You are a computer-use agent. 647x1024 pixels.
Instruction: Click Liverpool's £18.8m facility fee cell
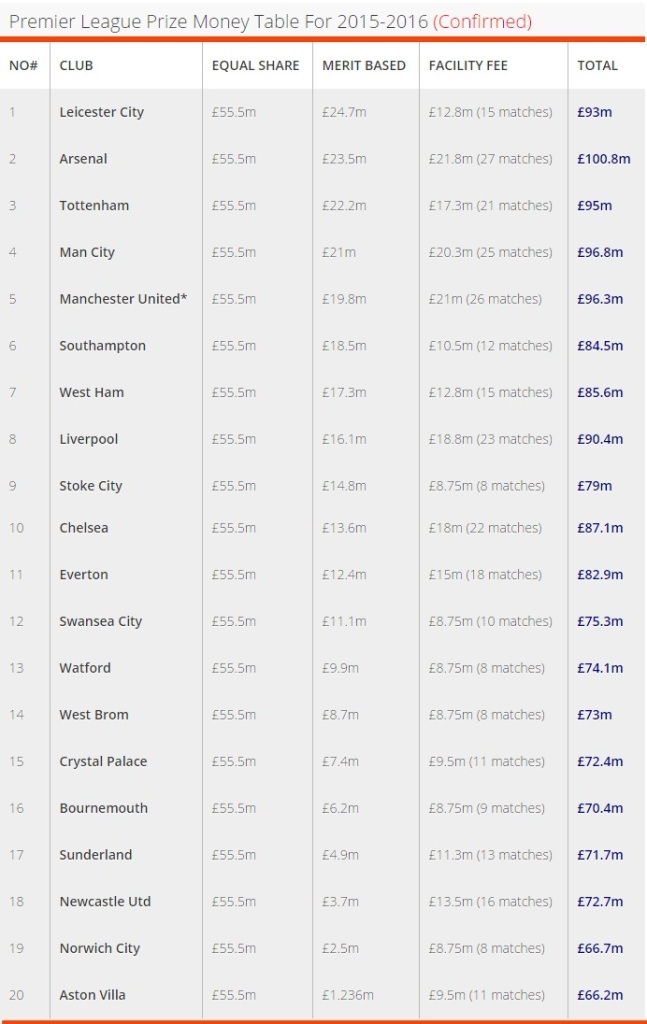tap(490, 440)
